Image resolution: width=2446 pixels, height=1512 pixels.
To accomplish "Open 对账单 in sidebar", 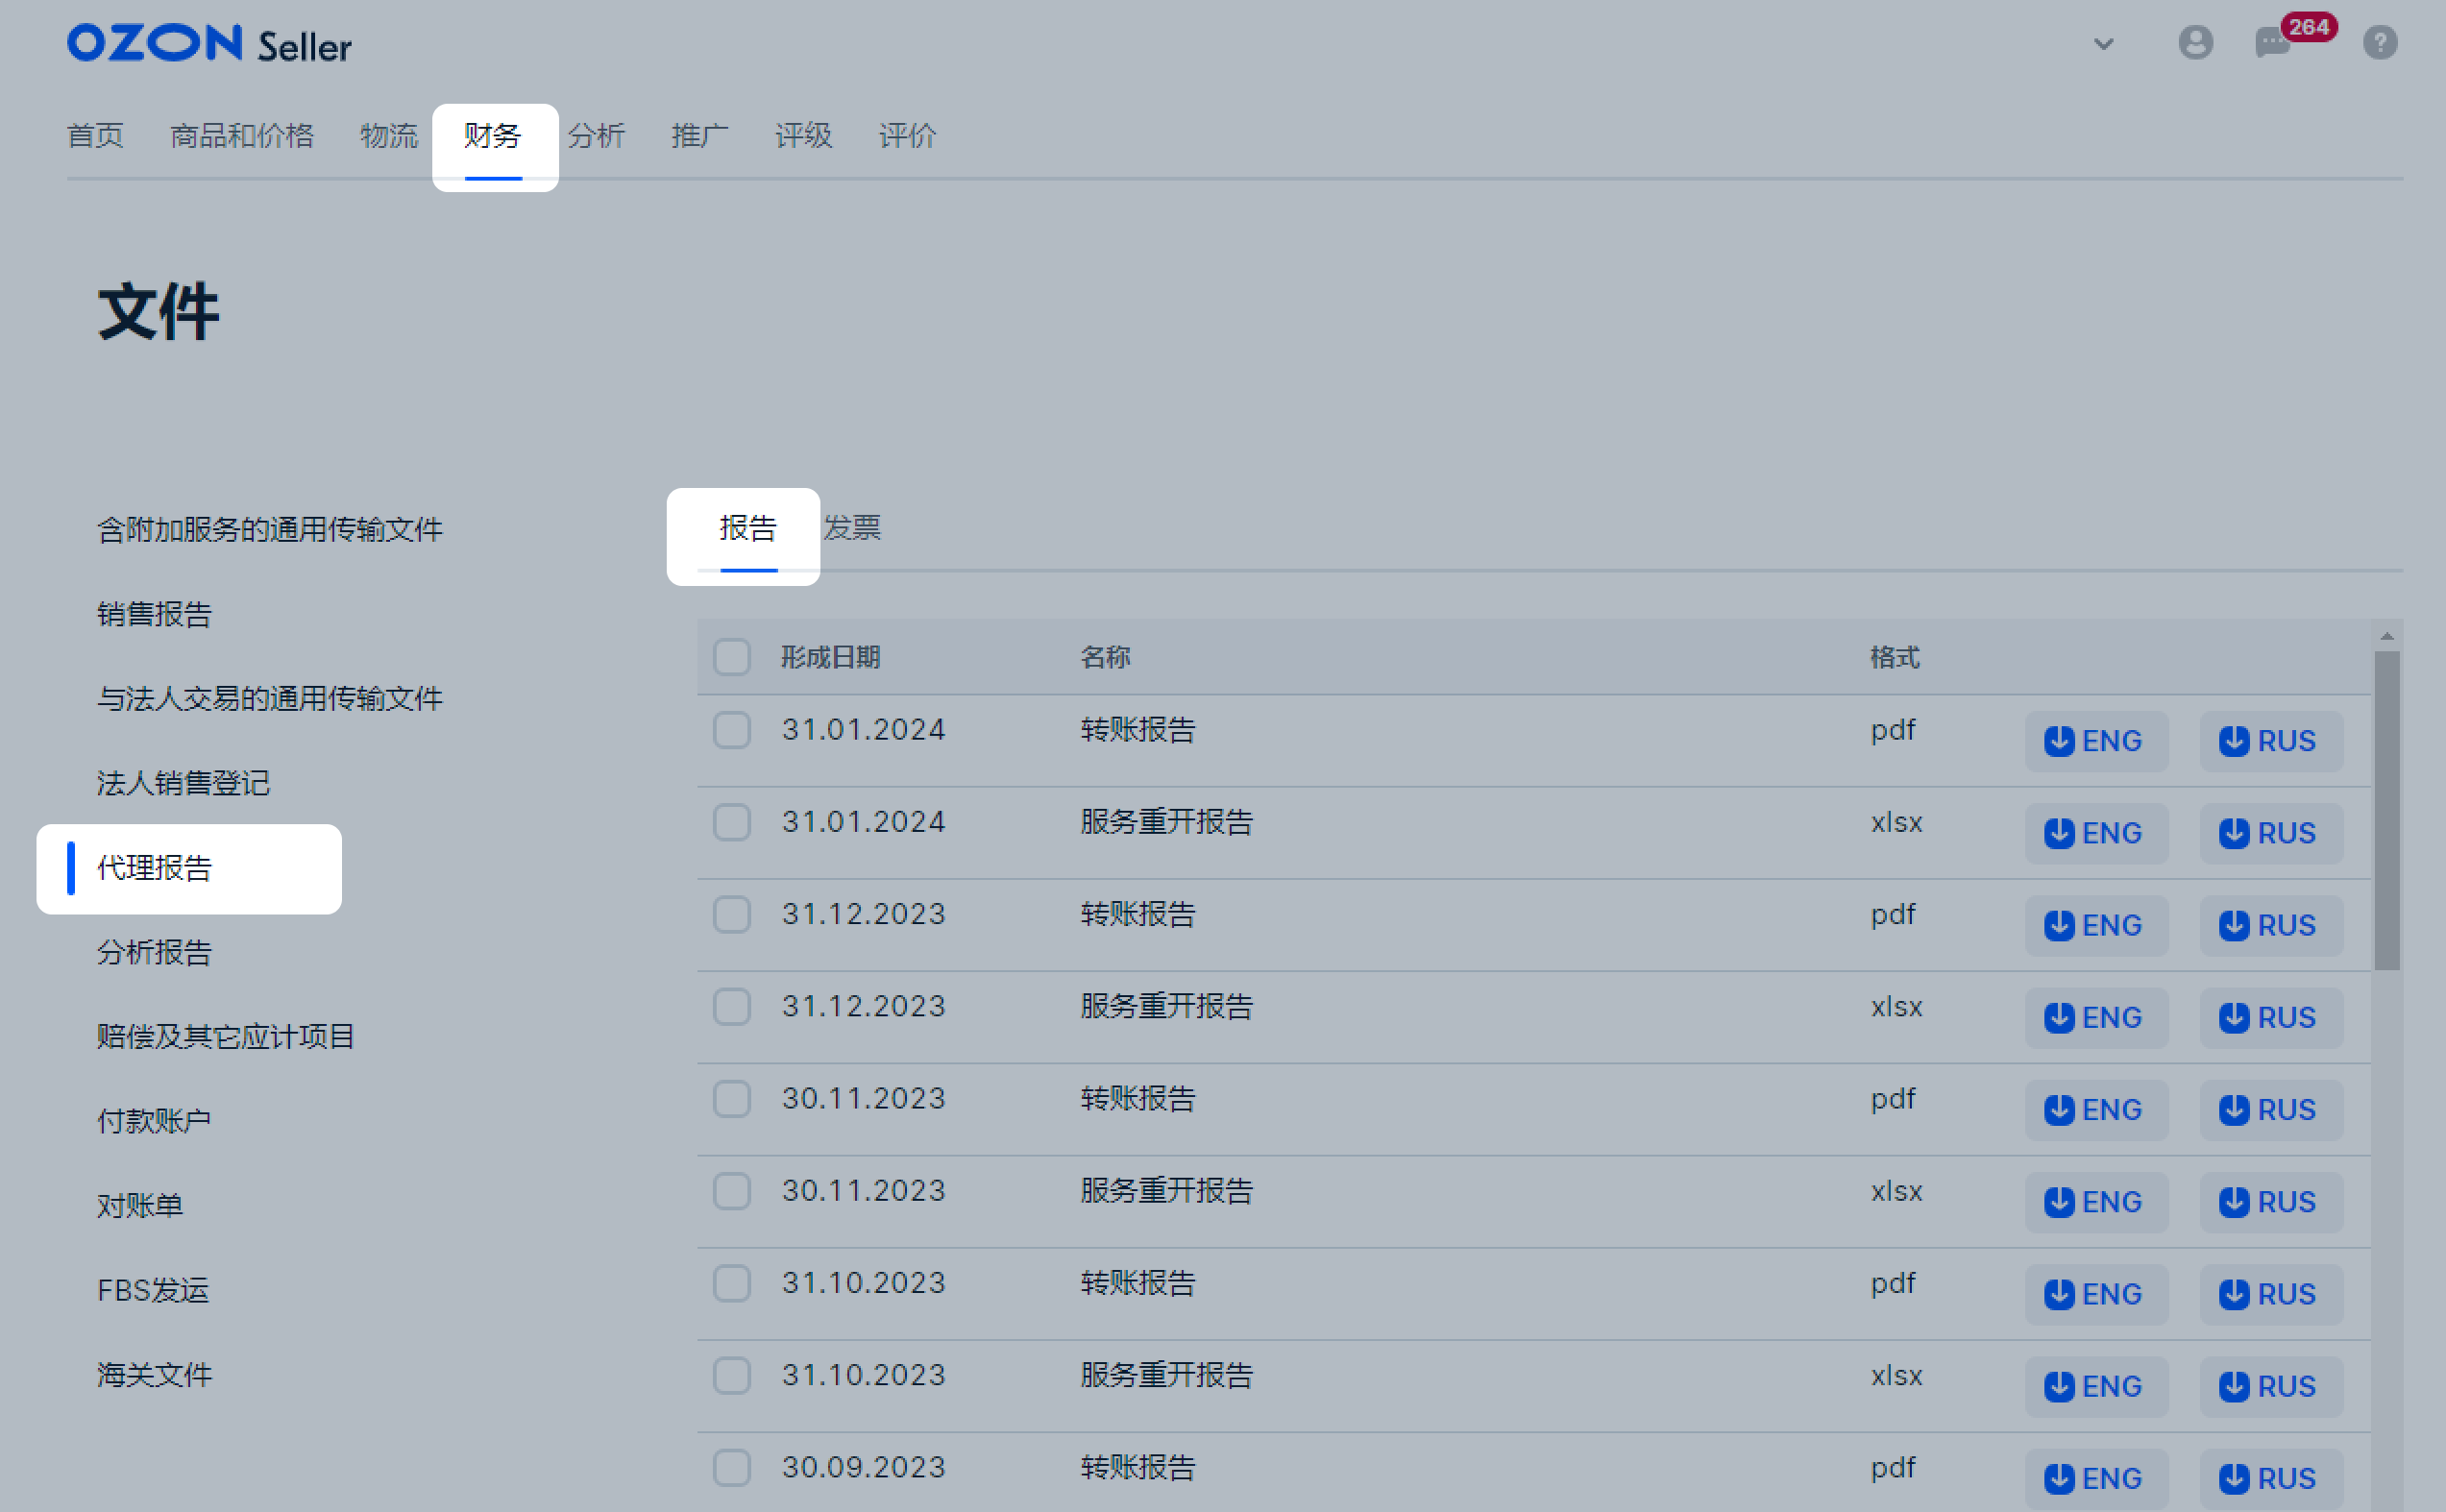I will click(x=140, y=1206).
